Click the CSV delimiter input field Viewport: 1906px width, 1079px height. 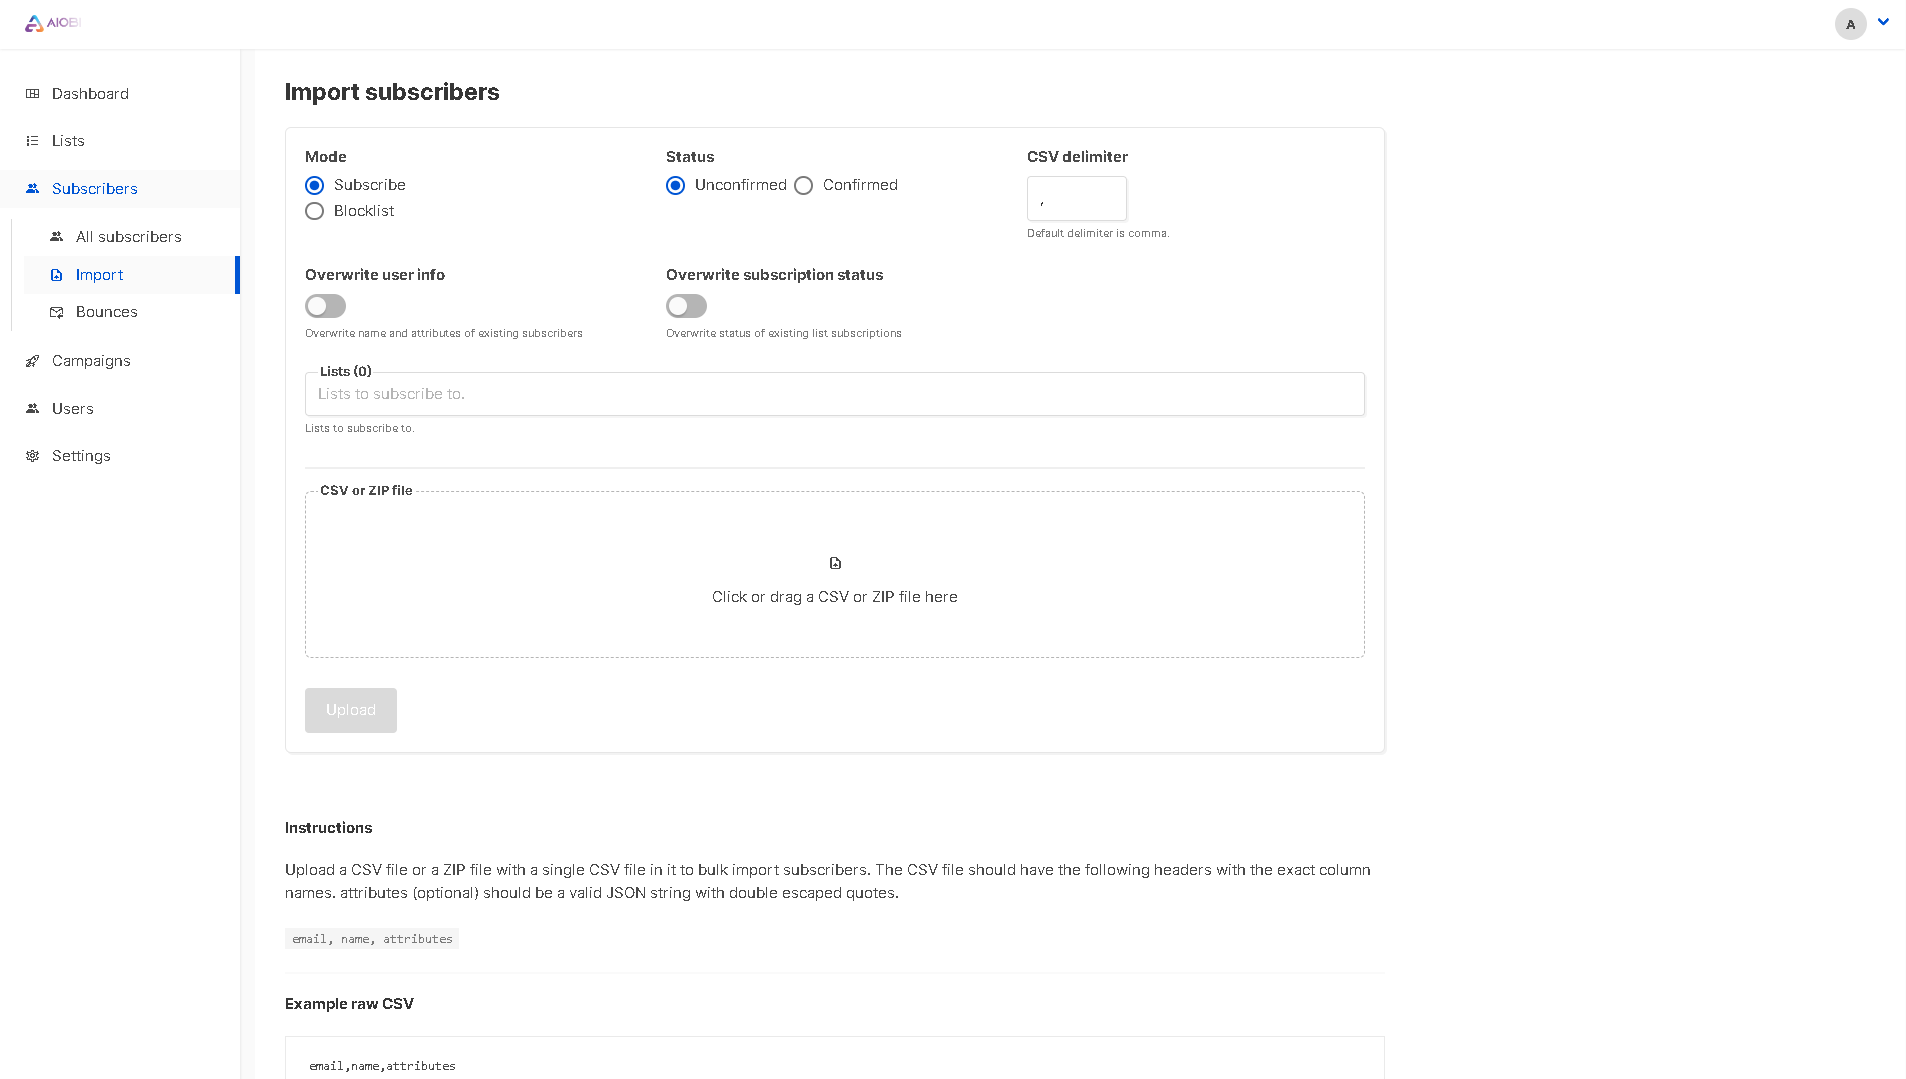coord(1076,198)
